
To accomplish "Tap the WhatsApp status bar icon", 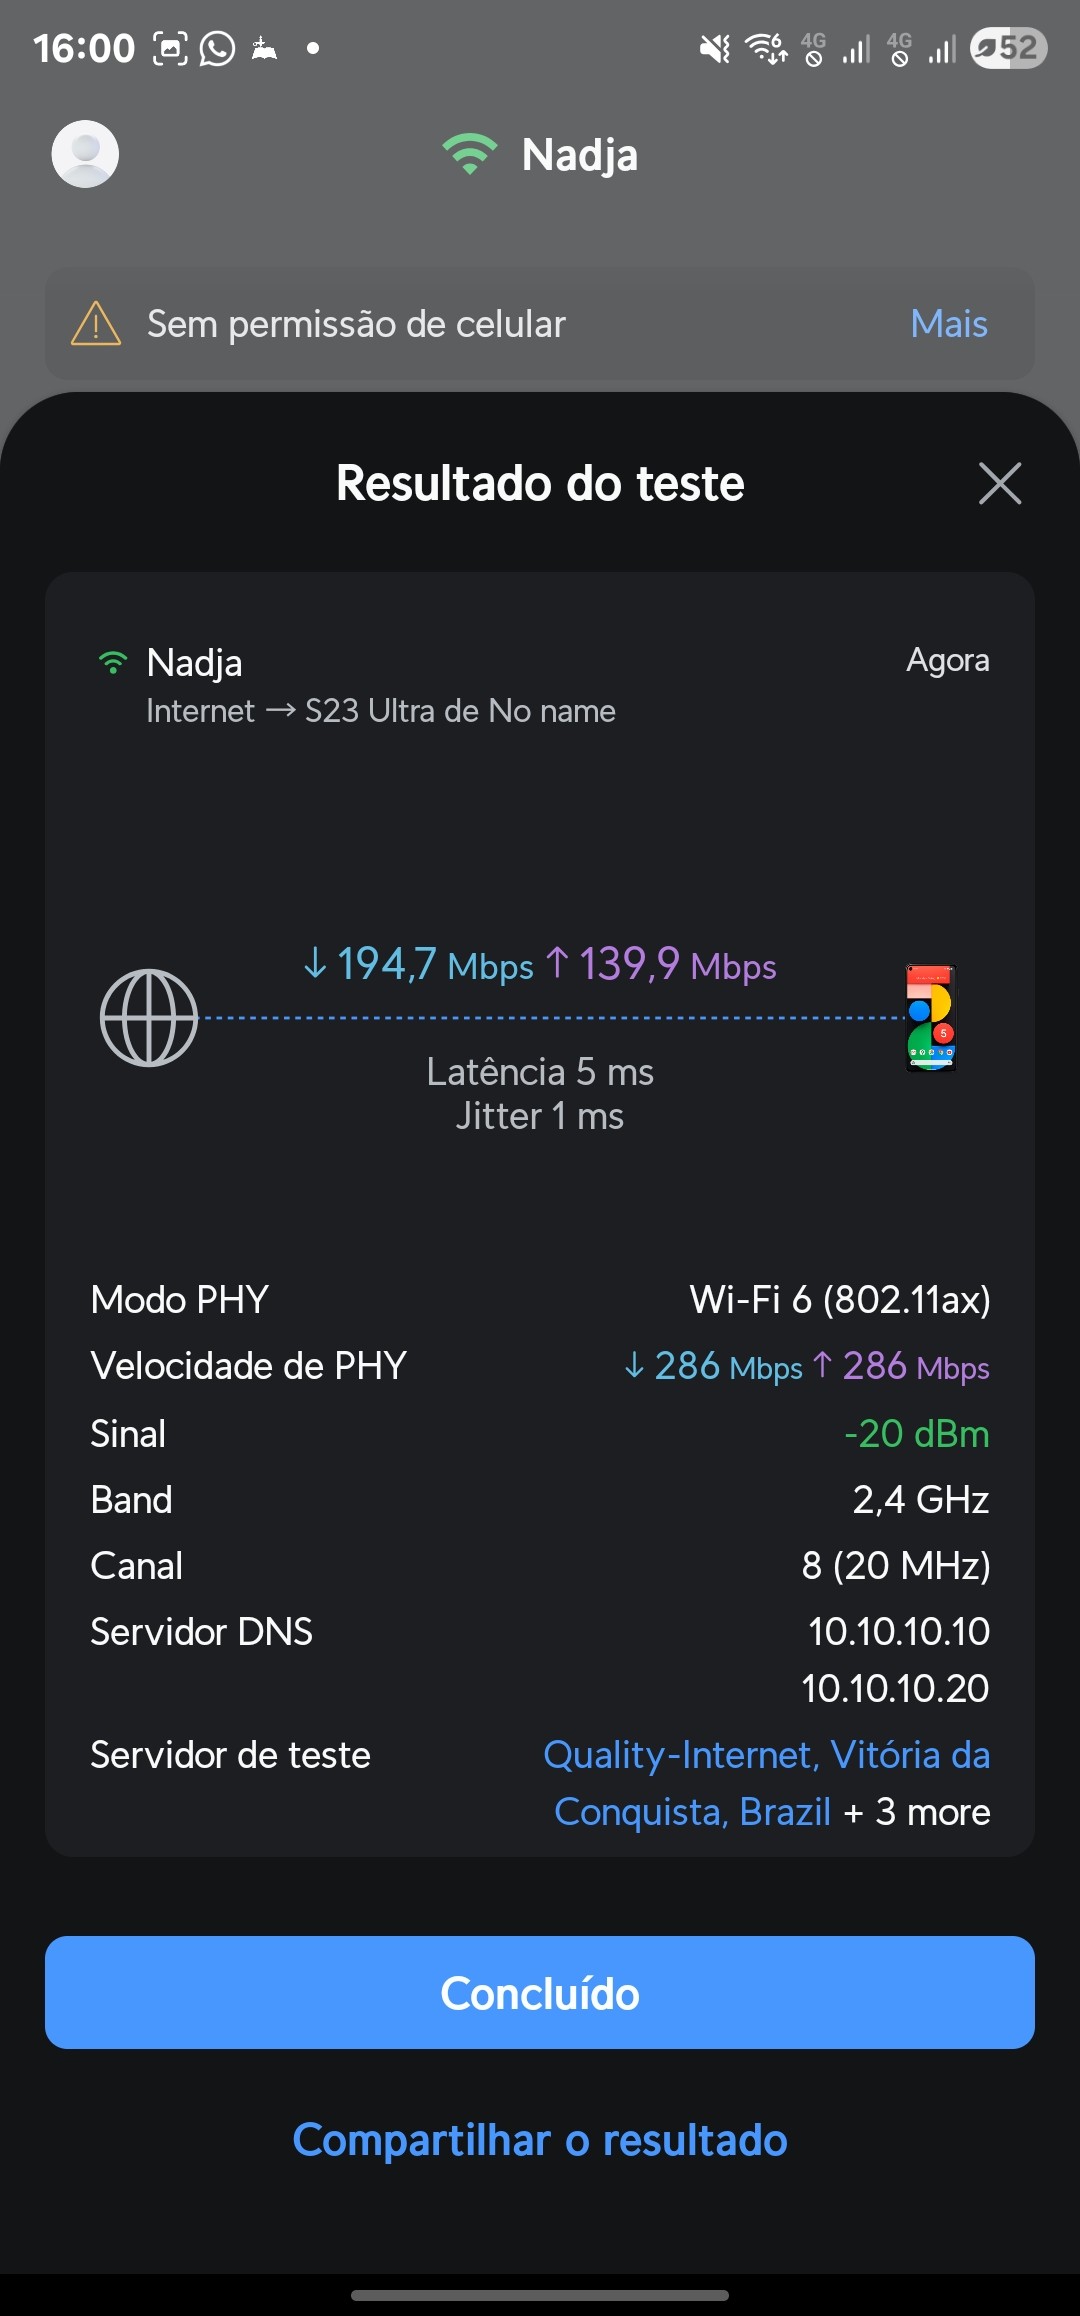I will click(x=217, y=48).
